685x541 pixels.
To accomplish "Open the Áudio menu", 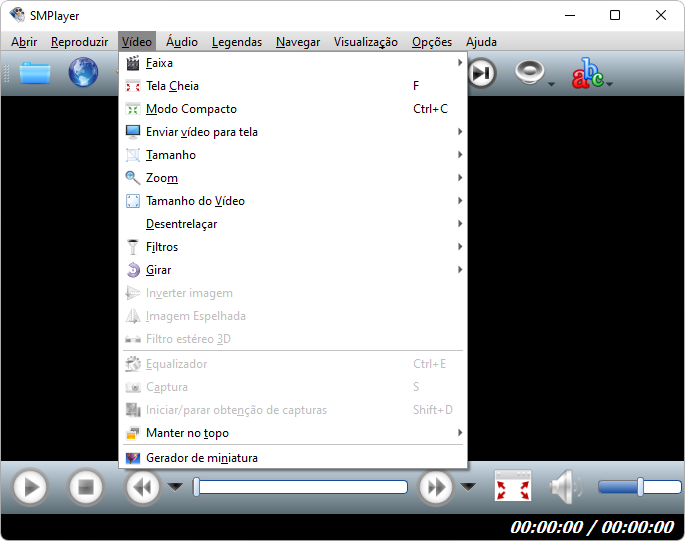I will click(182, 42).
